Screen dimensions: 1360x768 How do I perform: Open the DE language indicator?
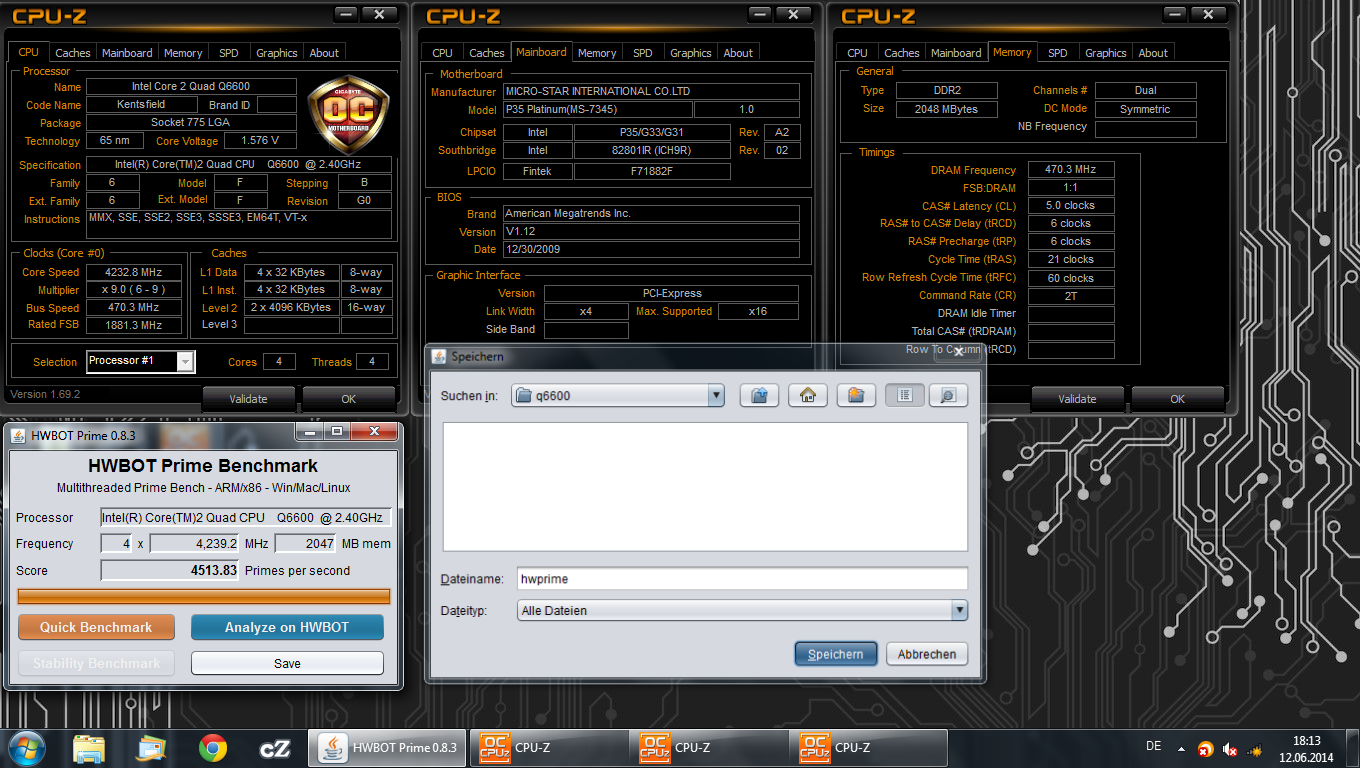tap(1153, 746)
